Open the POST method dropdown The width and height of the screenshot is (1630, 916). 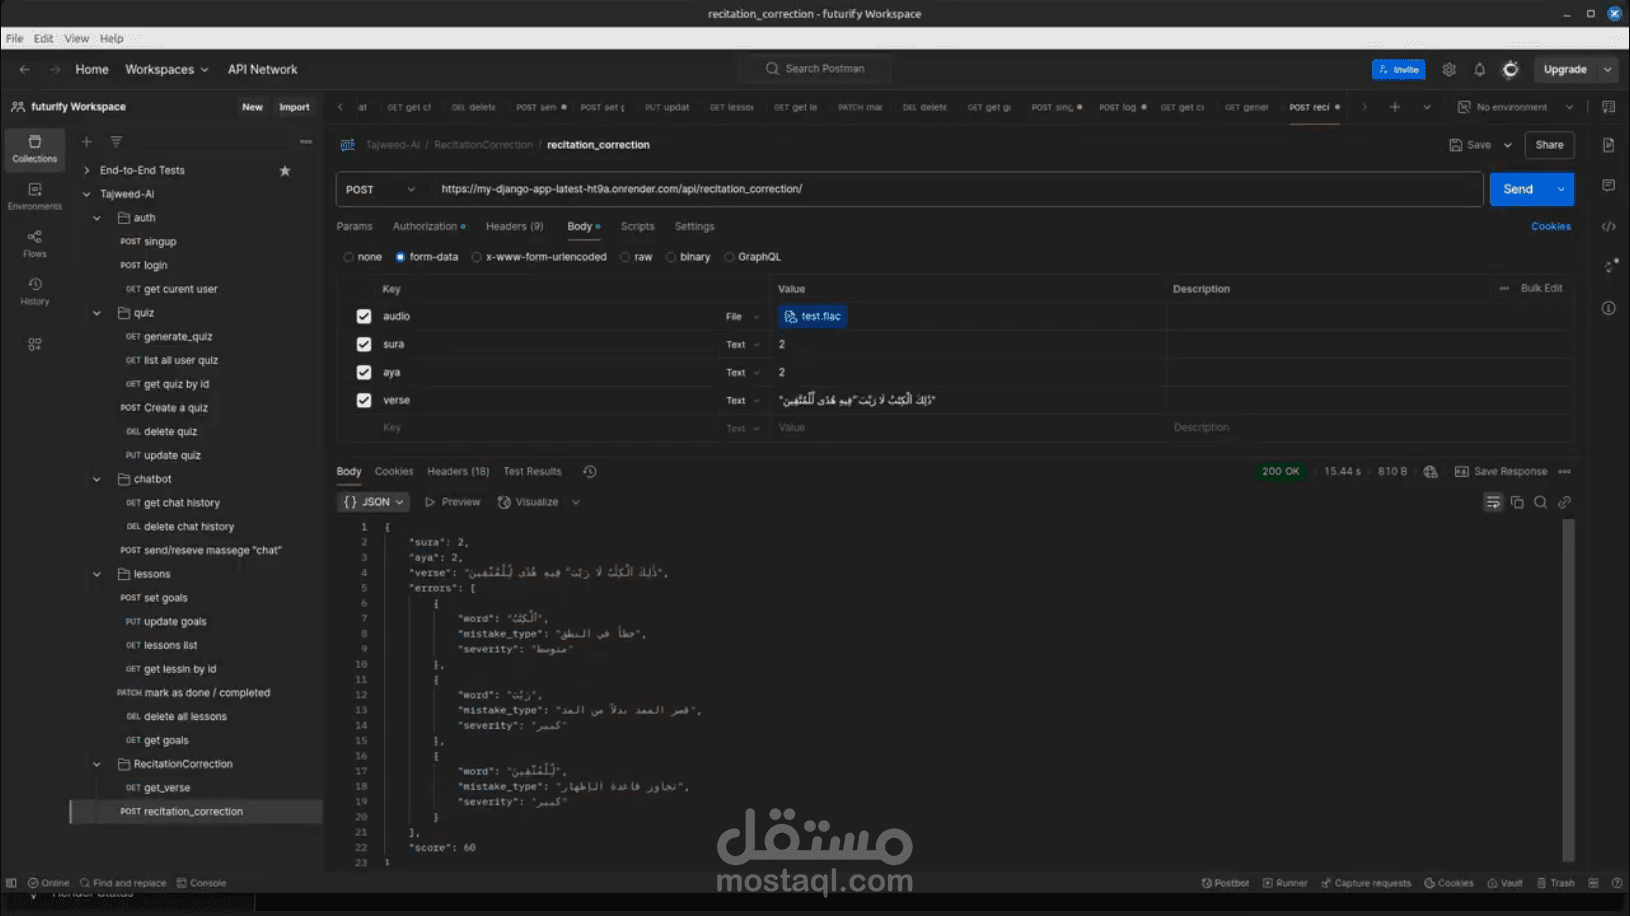click(x=380, y=189)
